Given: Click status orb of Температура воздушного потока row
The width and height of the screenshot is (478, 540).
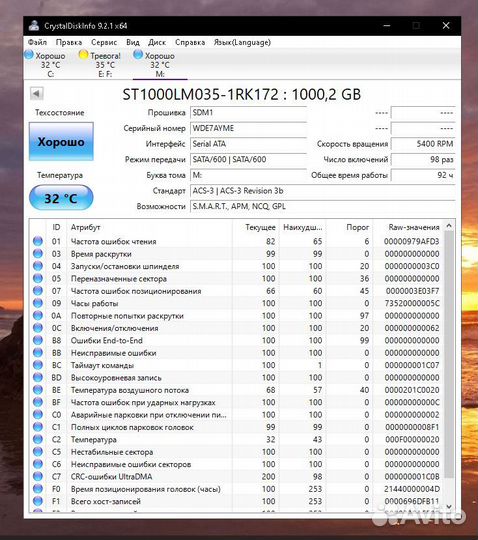Looking at the screenshot, I should [38, 390].
